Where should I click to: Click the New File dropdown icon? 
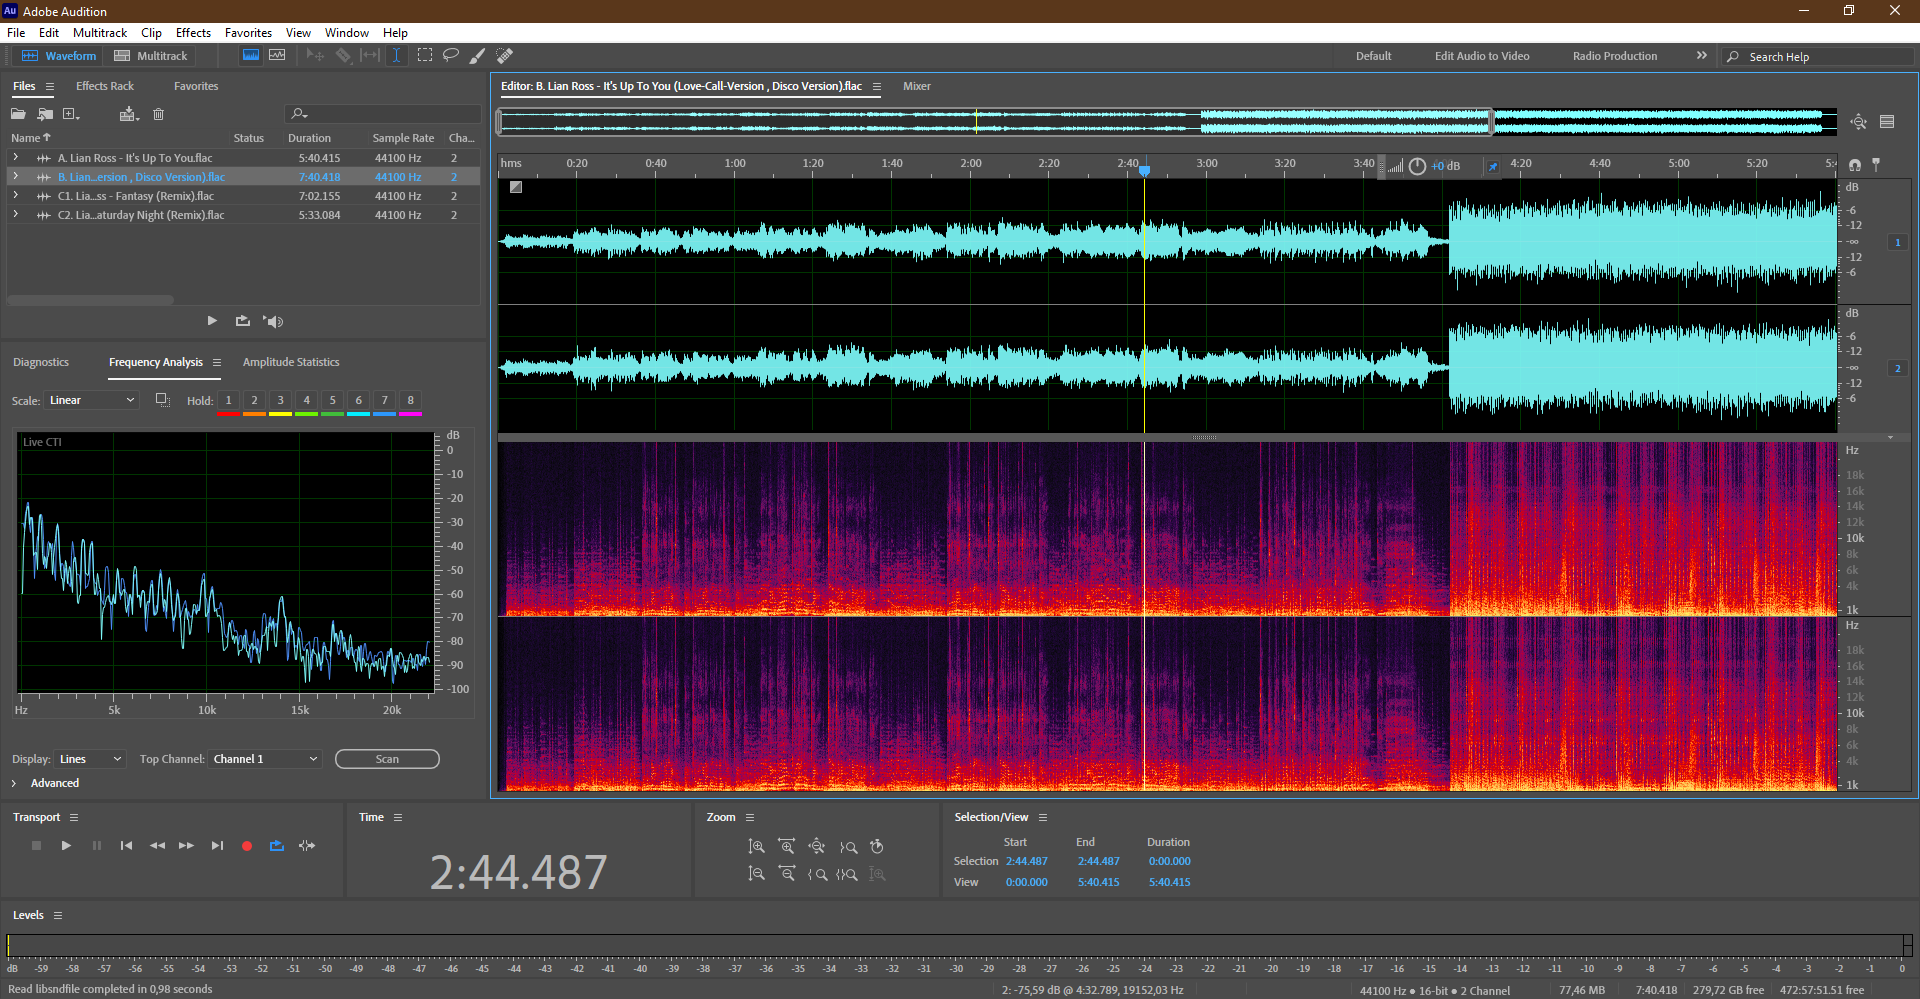tap(71, 114)
